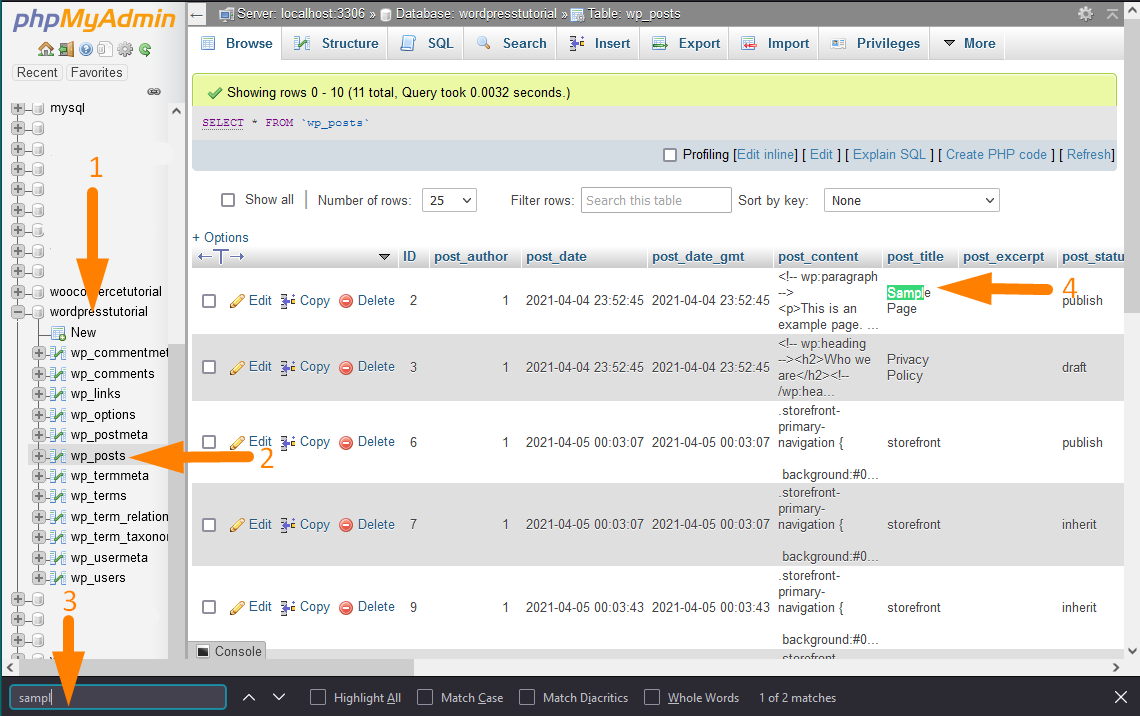Click pencil Edit icon for row ID 9
This screenshot has height=716, width=1140.
tap(237, 607)
